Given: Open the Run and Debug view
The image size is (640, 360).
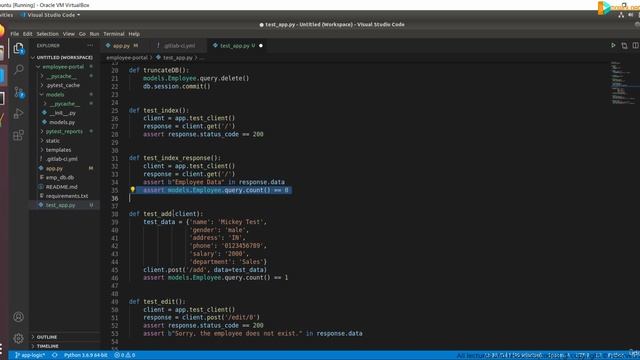Looking at the screenshot, I should point(18,113).
